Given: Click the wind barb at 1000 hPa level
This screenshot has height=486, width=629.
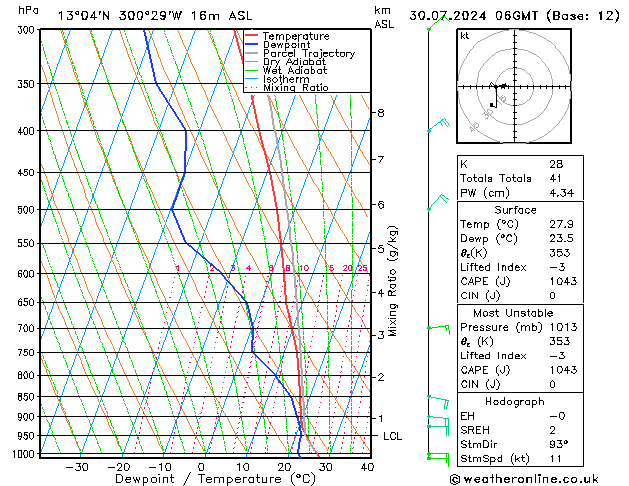Looking at the screenshot, I should tap(438, 457).
